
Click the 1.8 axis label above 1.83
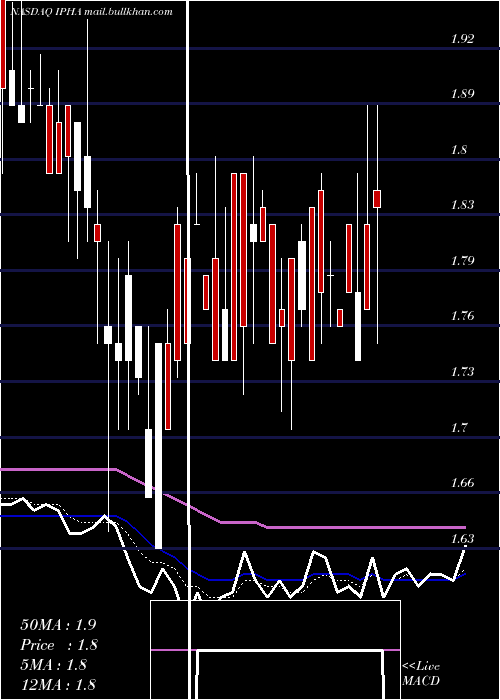(459, 150)
